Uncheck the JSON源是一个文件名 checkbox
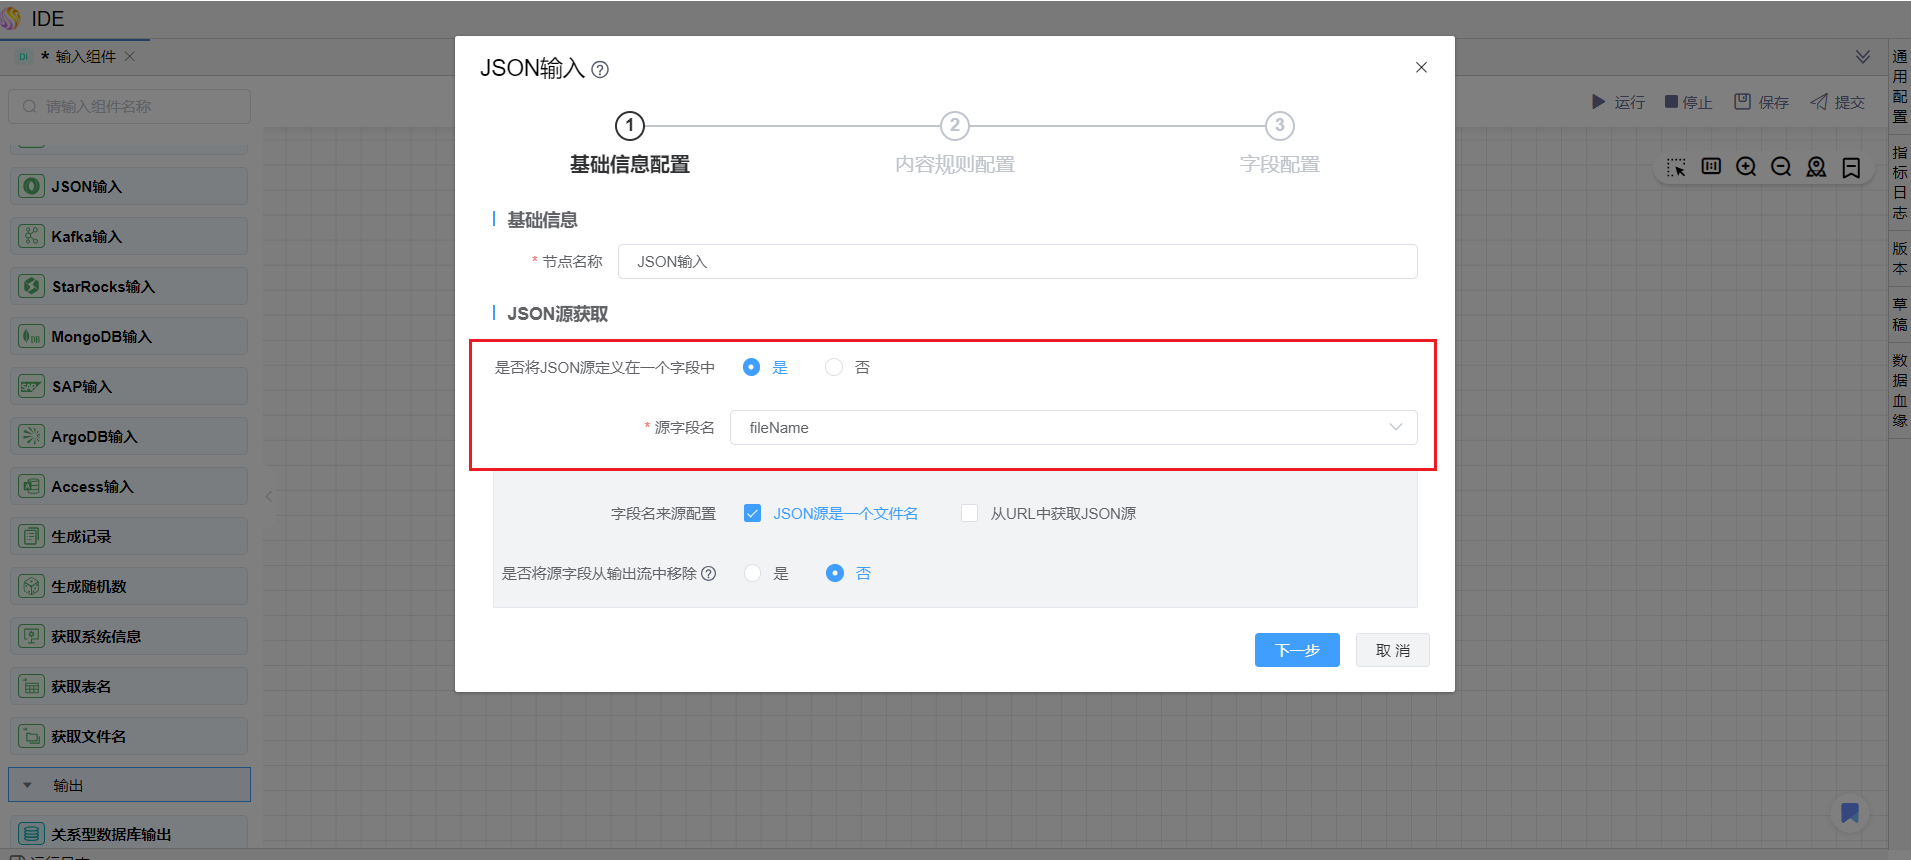The image size is (1911, 860). pos(753,514)
